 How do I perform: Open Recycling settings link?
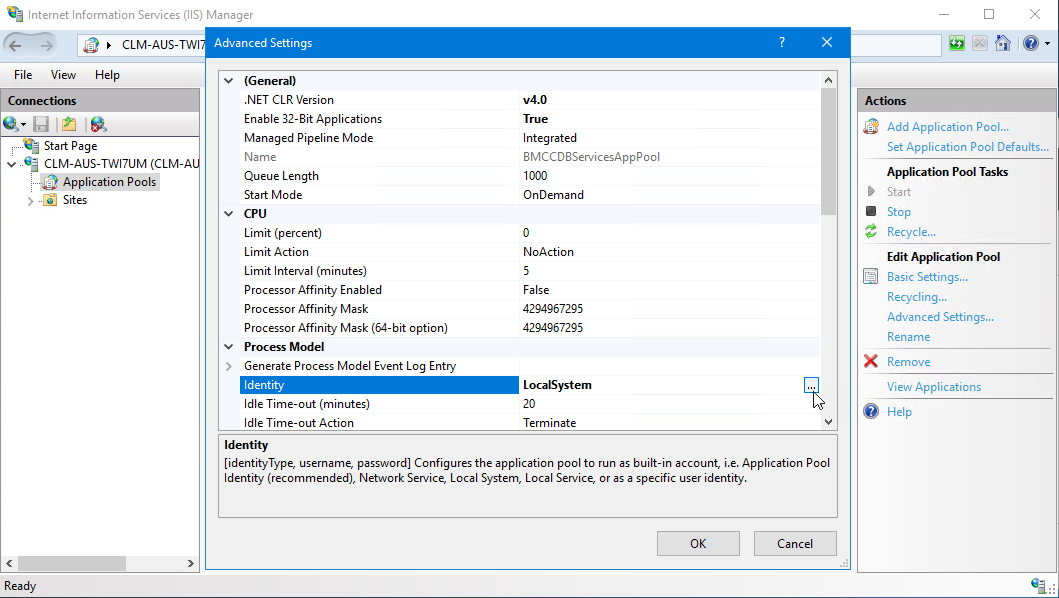(x=916, y=297)
